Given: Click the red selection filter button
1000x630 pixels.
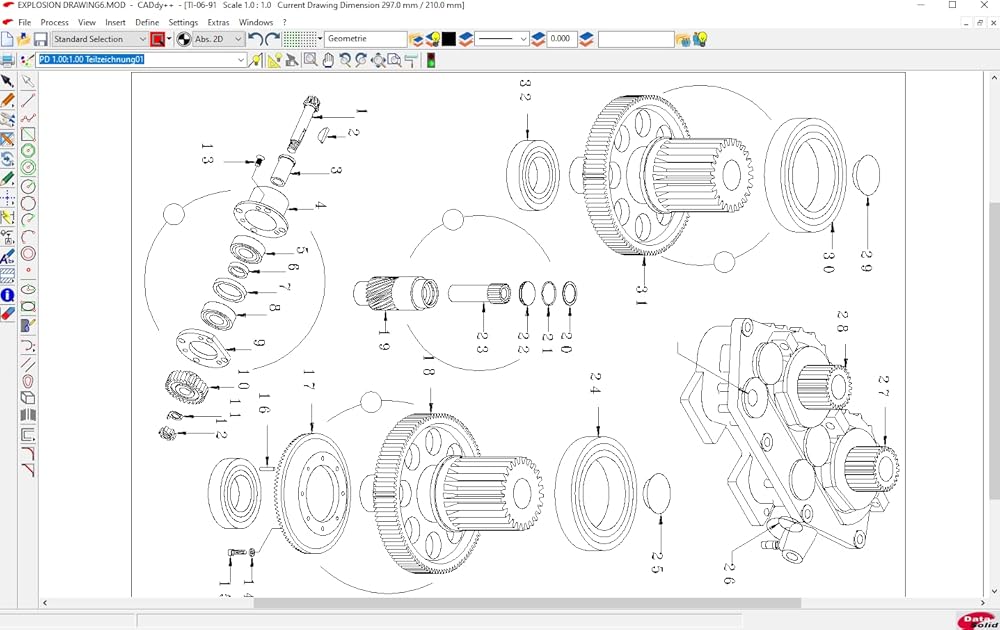Looking at the screenshot, I should point(157,39).
